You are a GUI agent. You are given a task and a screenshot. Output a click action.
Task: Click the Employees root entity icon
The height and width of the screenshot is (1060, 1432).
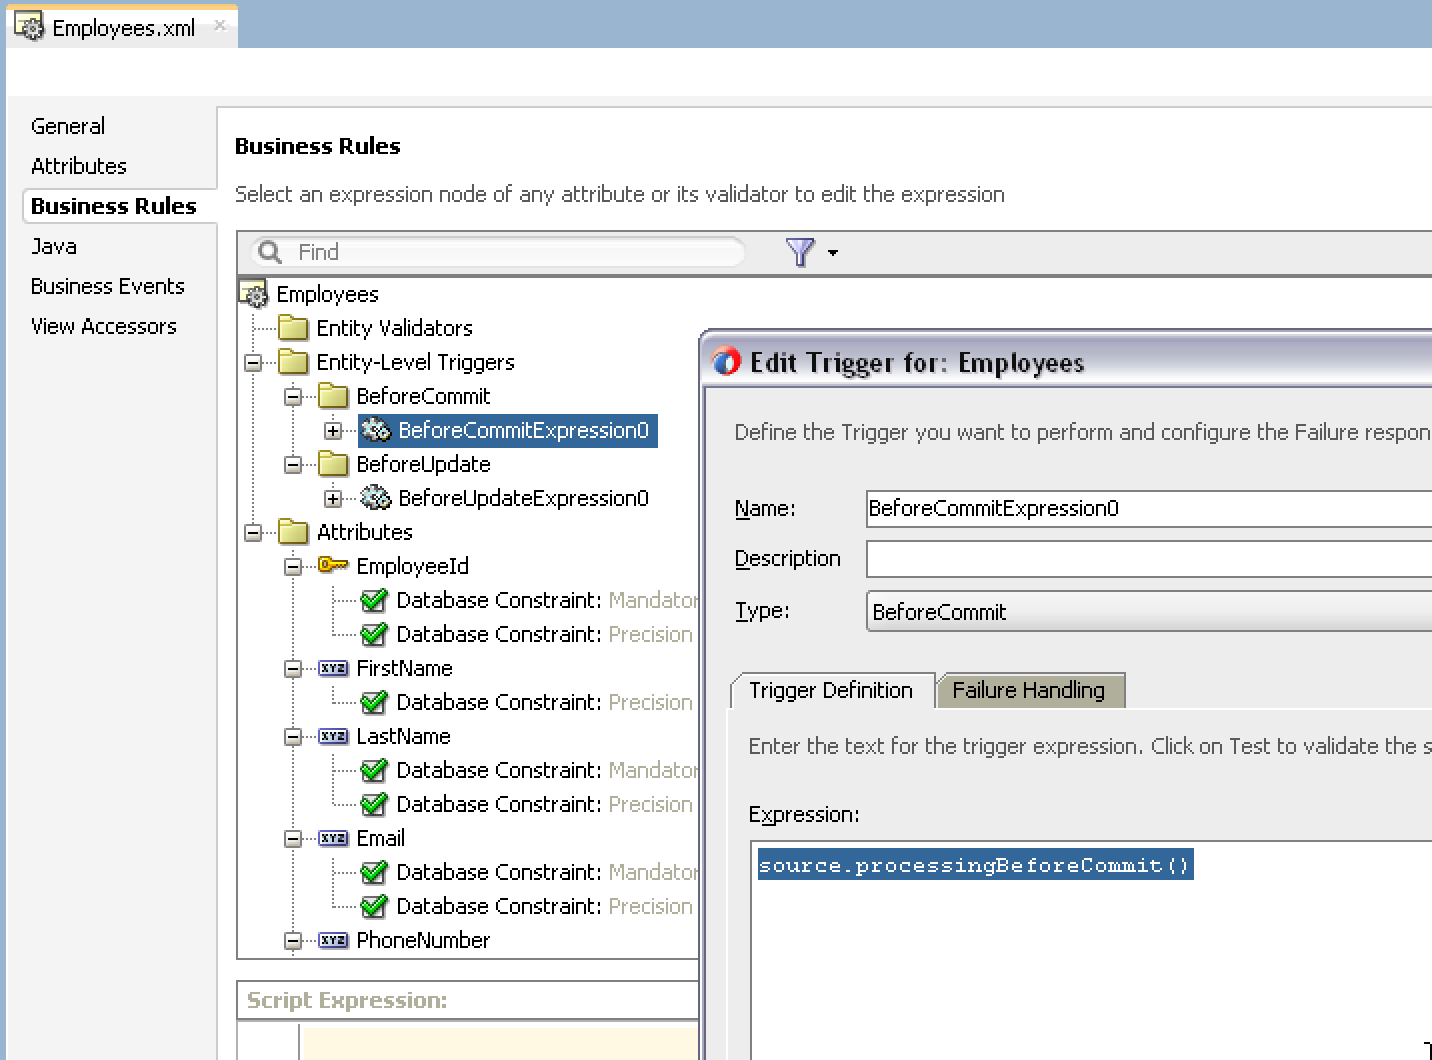(254, 294)
